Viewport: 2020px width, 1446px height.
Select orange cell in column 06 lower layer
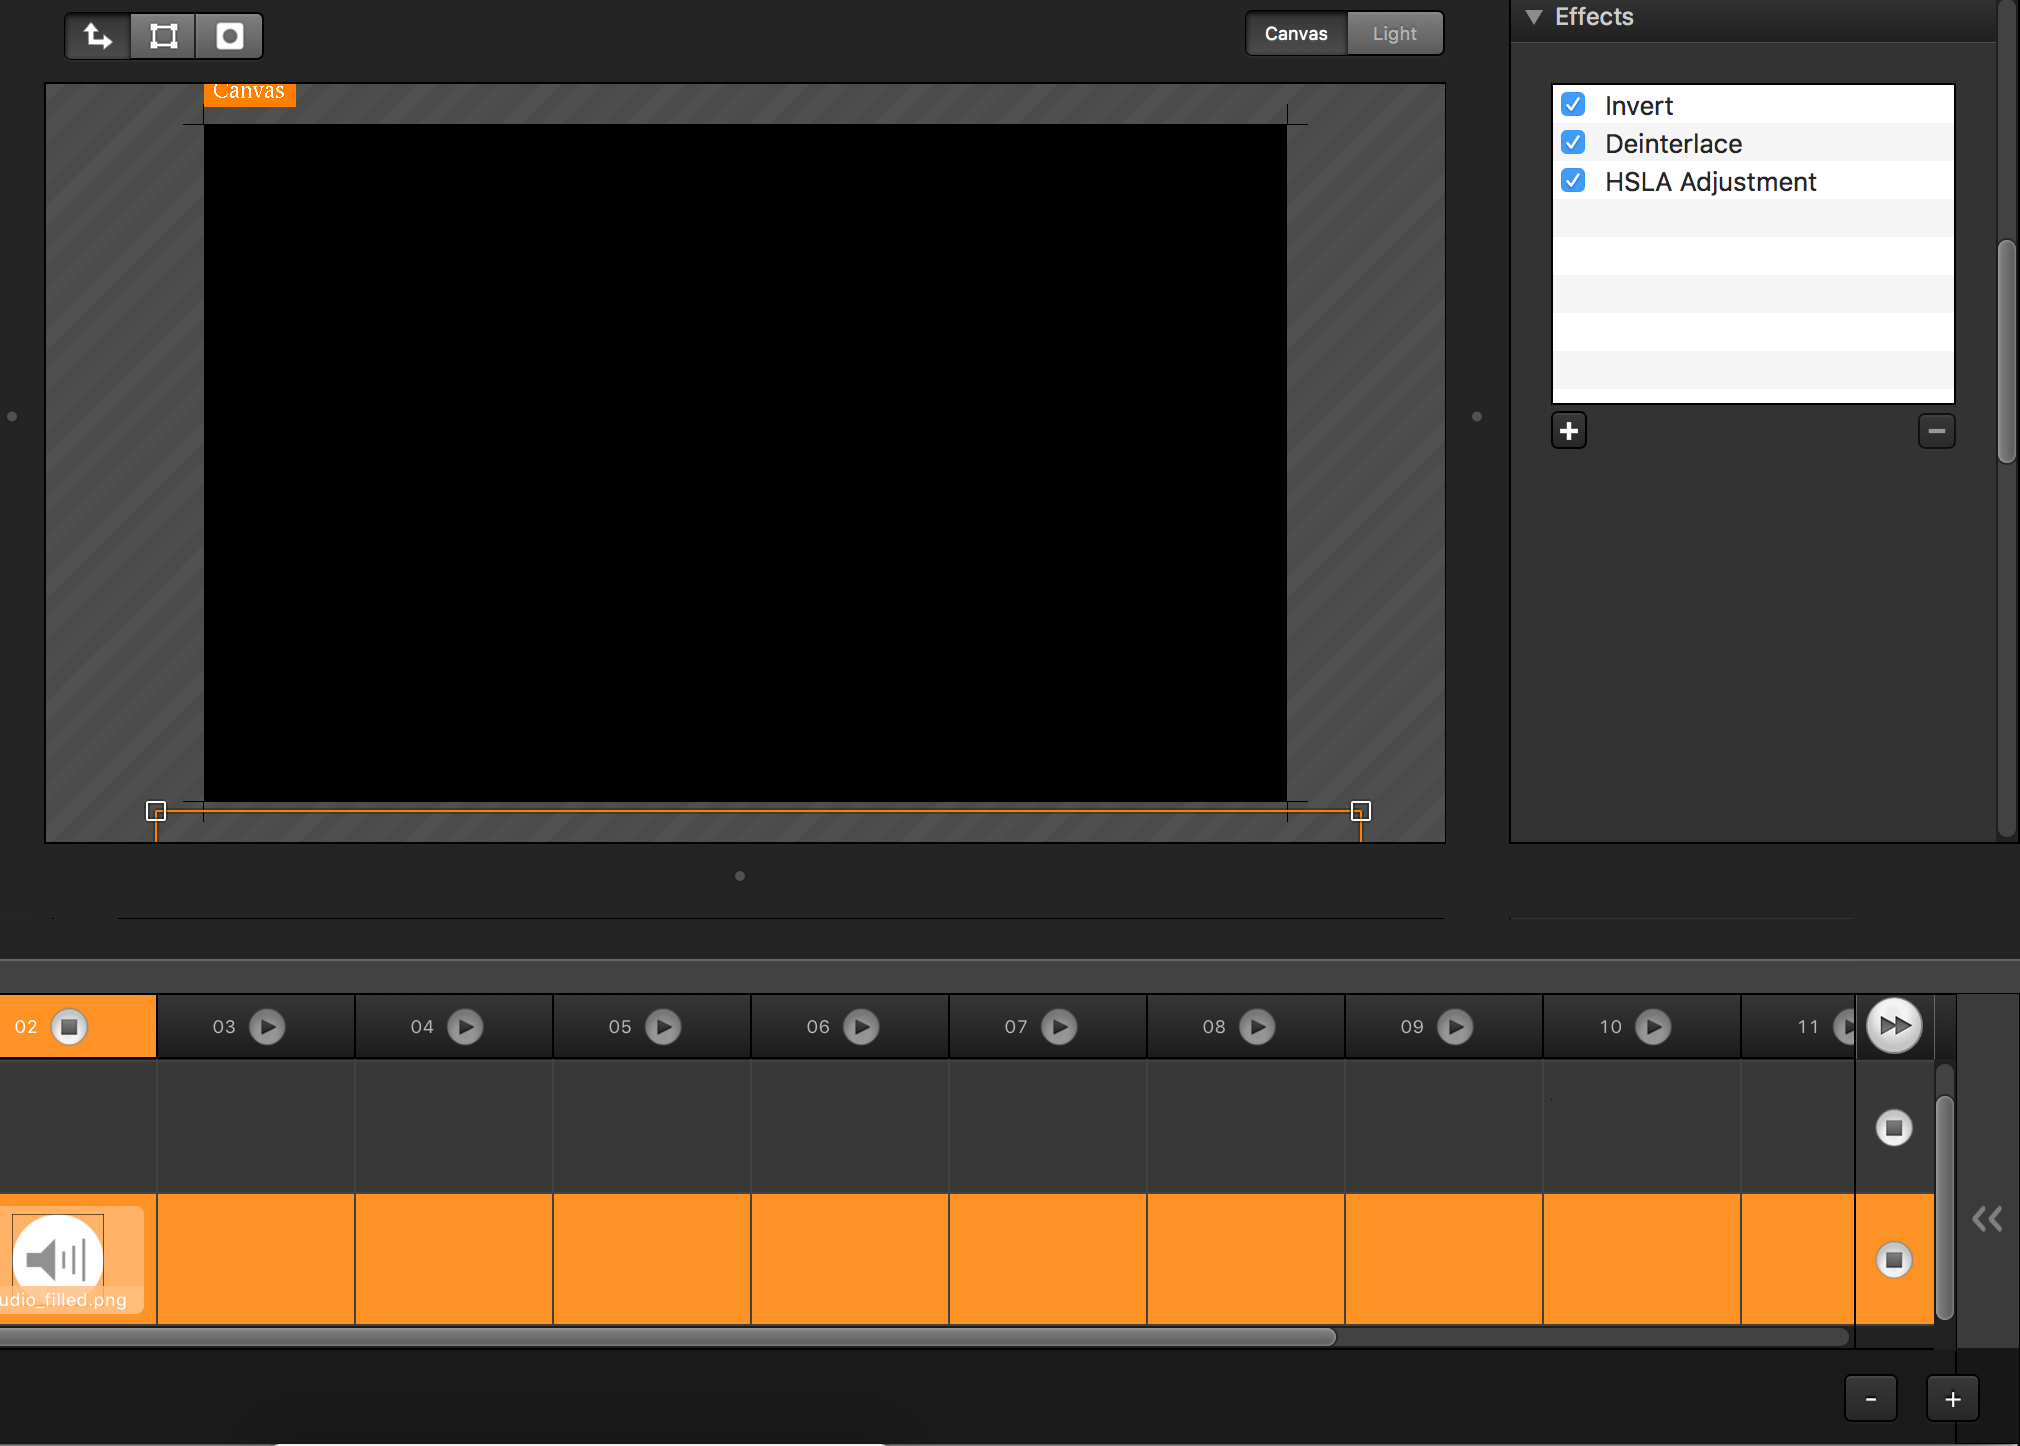pos(850,1259)
